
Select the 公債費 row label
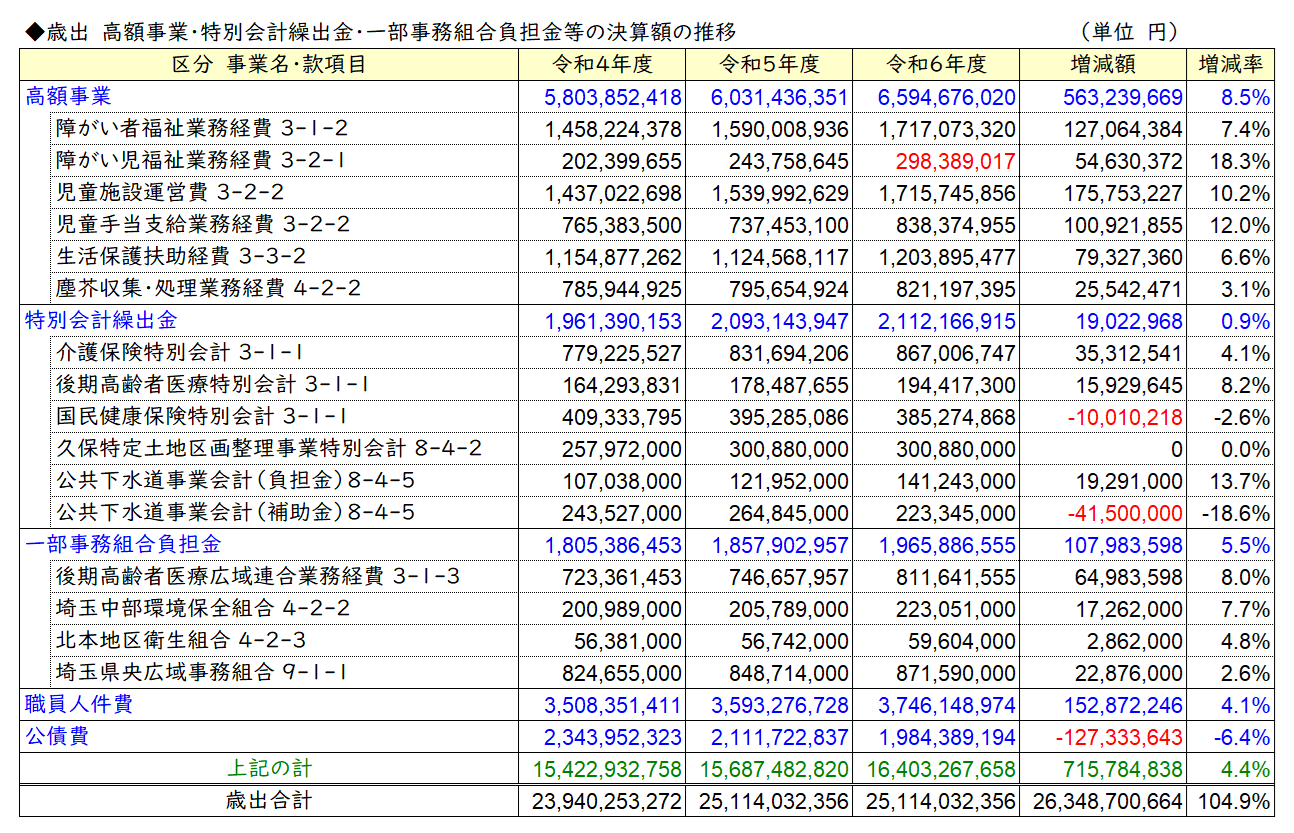click(57, 737)
